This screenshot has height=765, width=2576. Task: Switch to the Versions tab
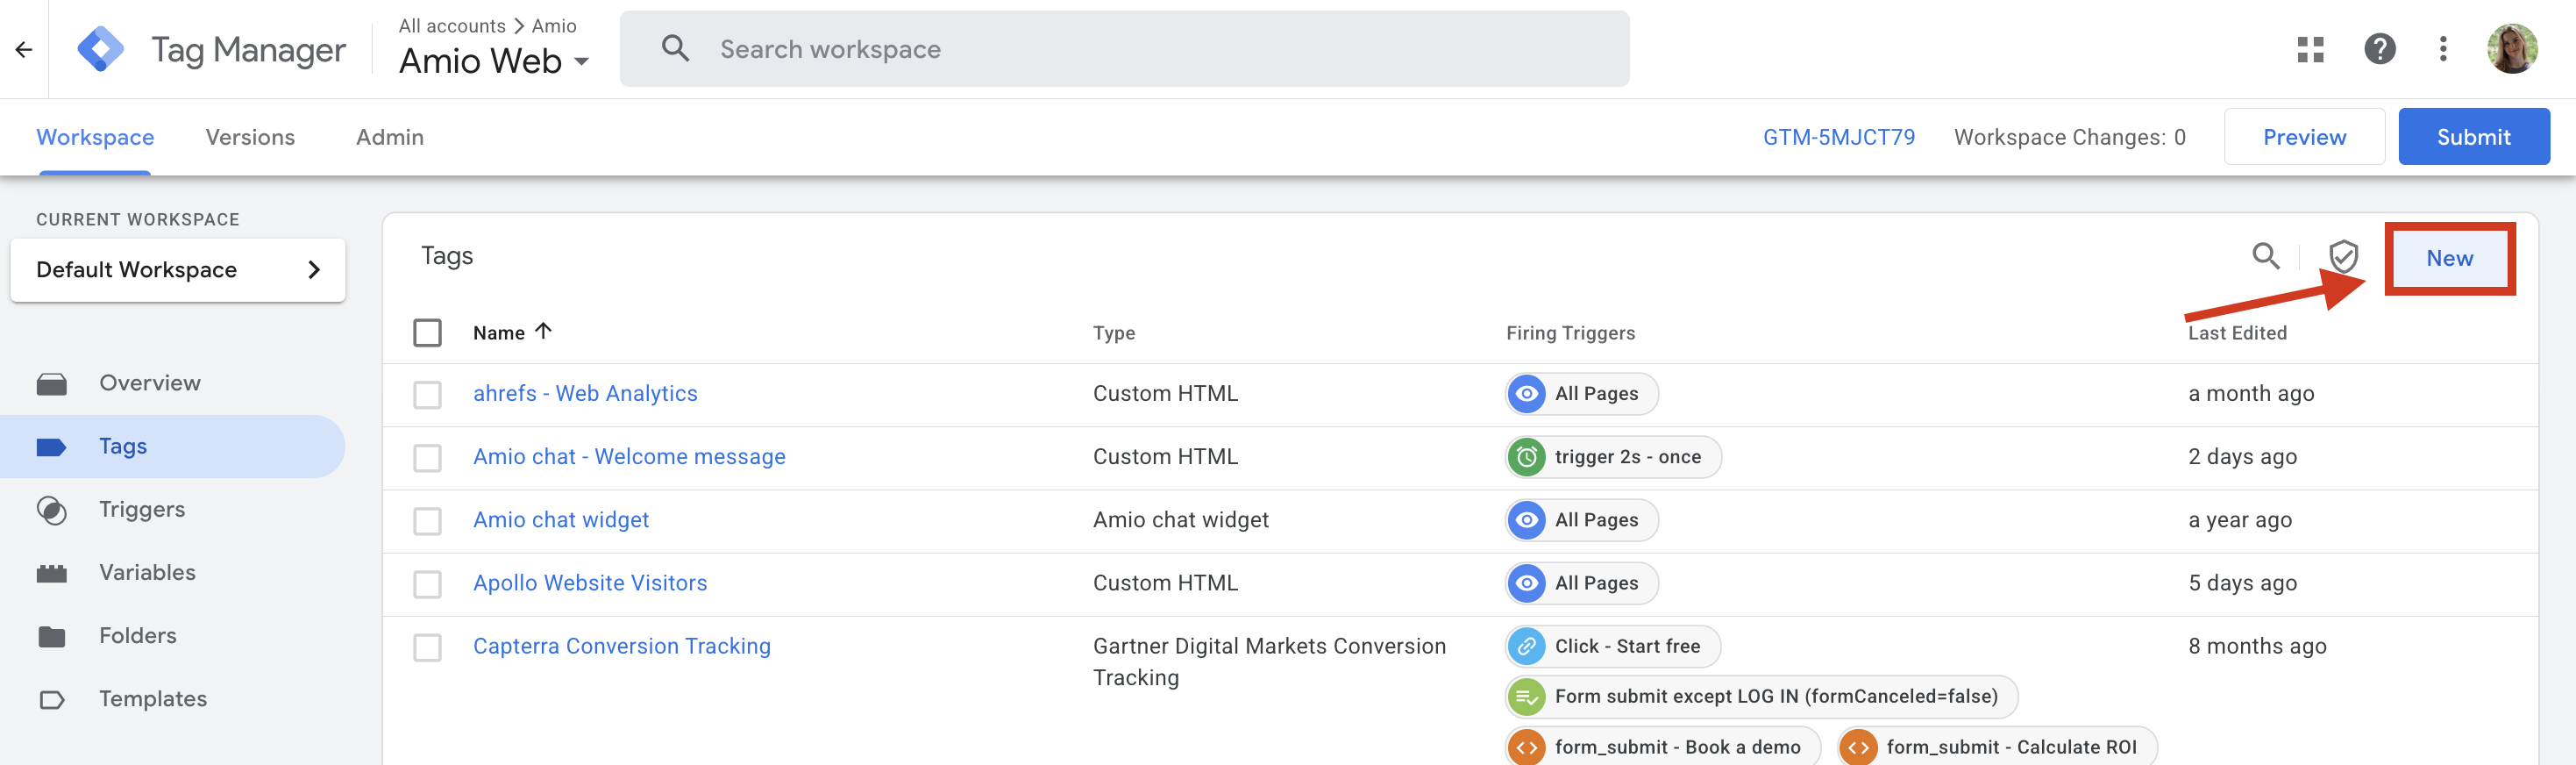point(250,137)
